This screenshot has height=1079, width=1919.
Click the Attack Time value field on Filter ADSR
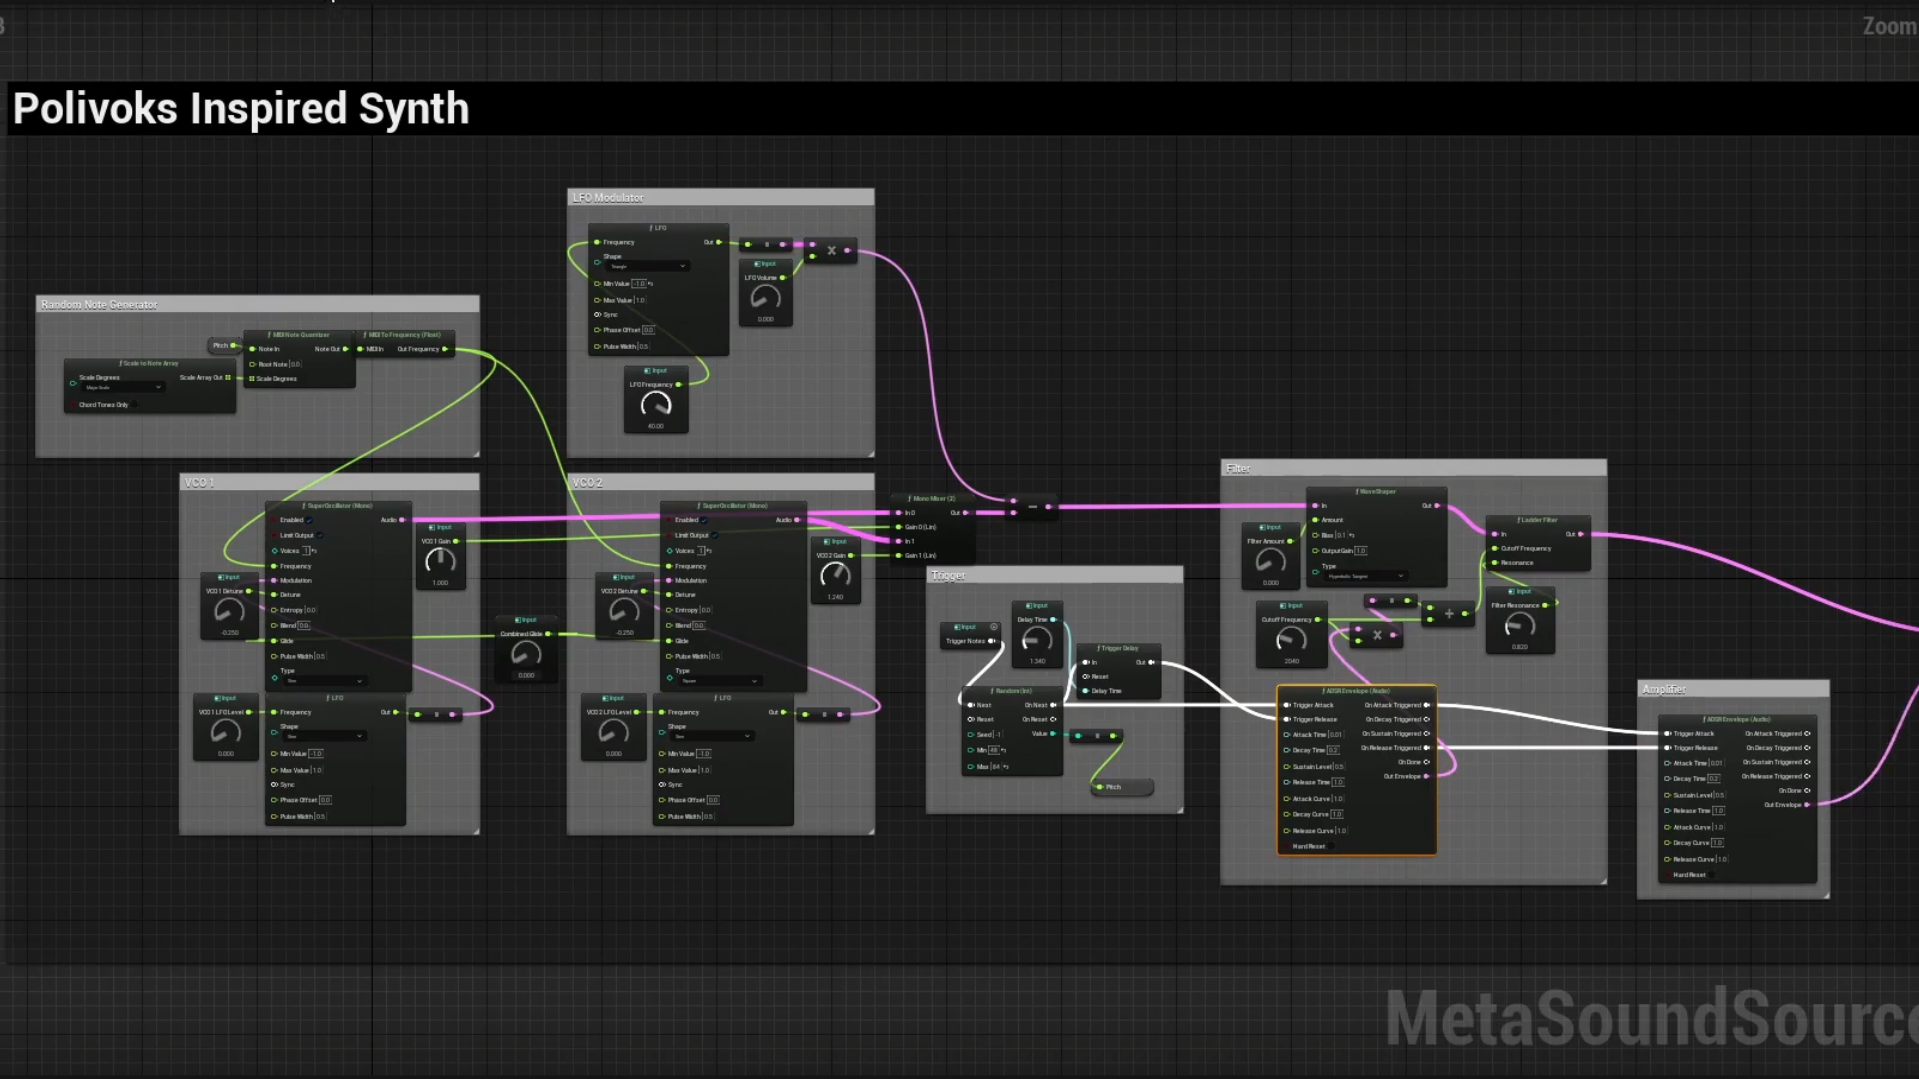[x=1334, y=735]
